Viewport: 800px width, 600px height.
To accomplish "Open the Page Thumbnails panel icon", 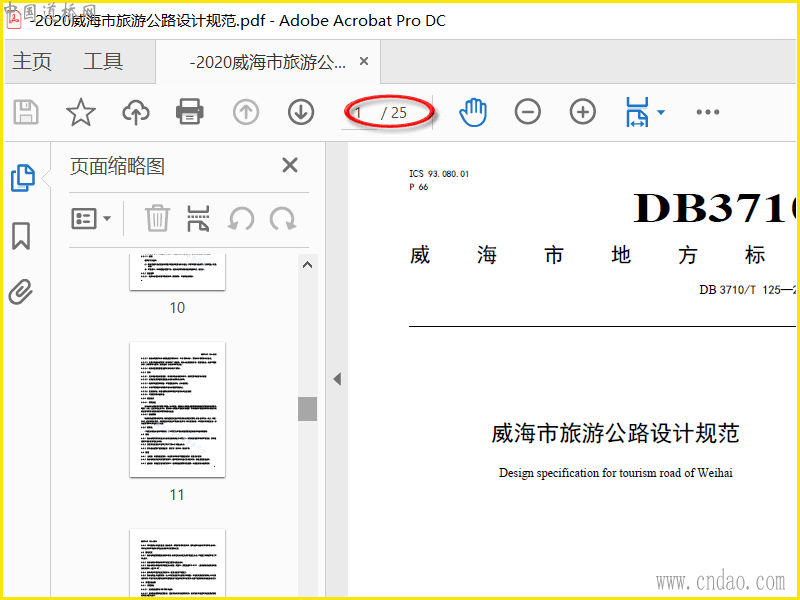I will coord(22,178).
